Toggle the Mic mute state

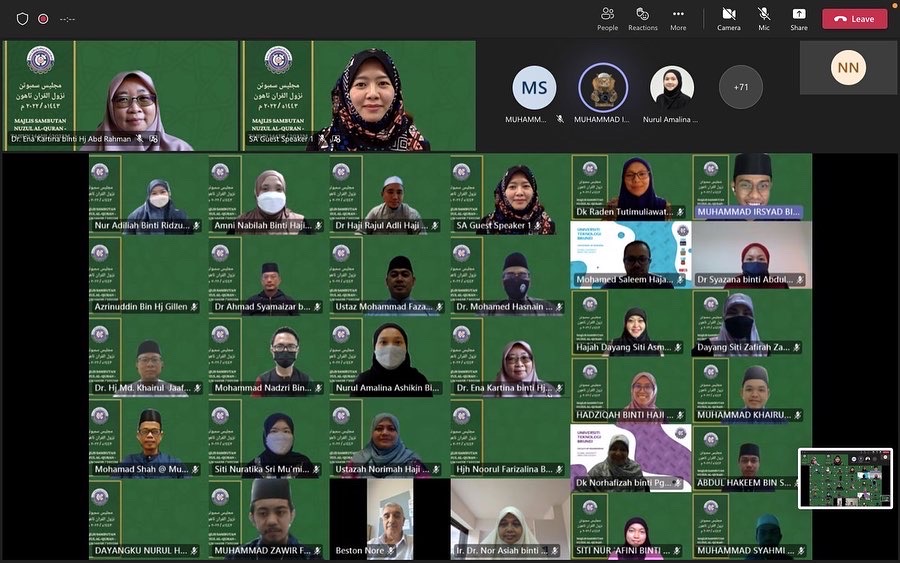[764, 18]
